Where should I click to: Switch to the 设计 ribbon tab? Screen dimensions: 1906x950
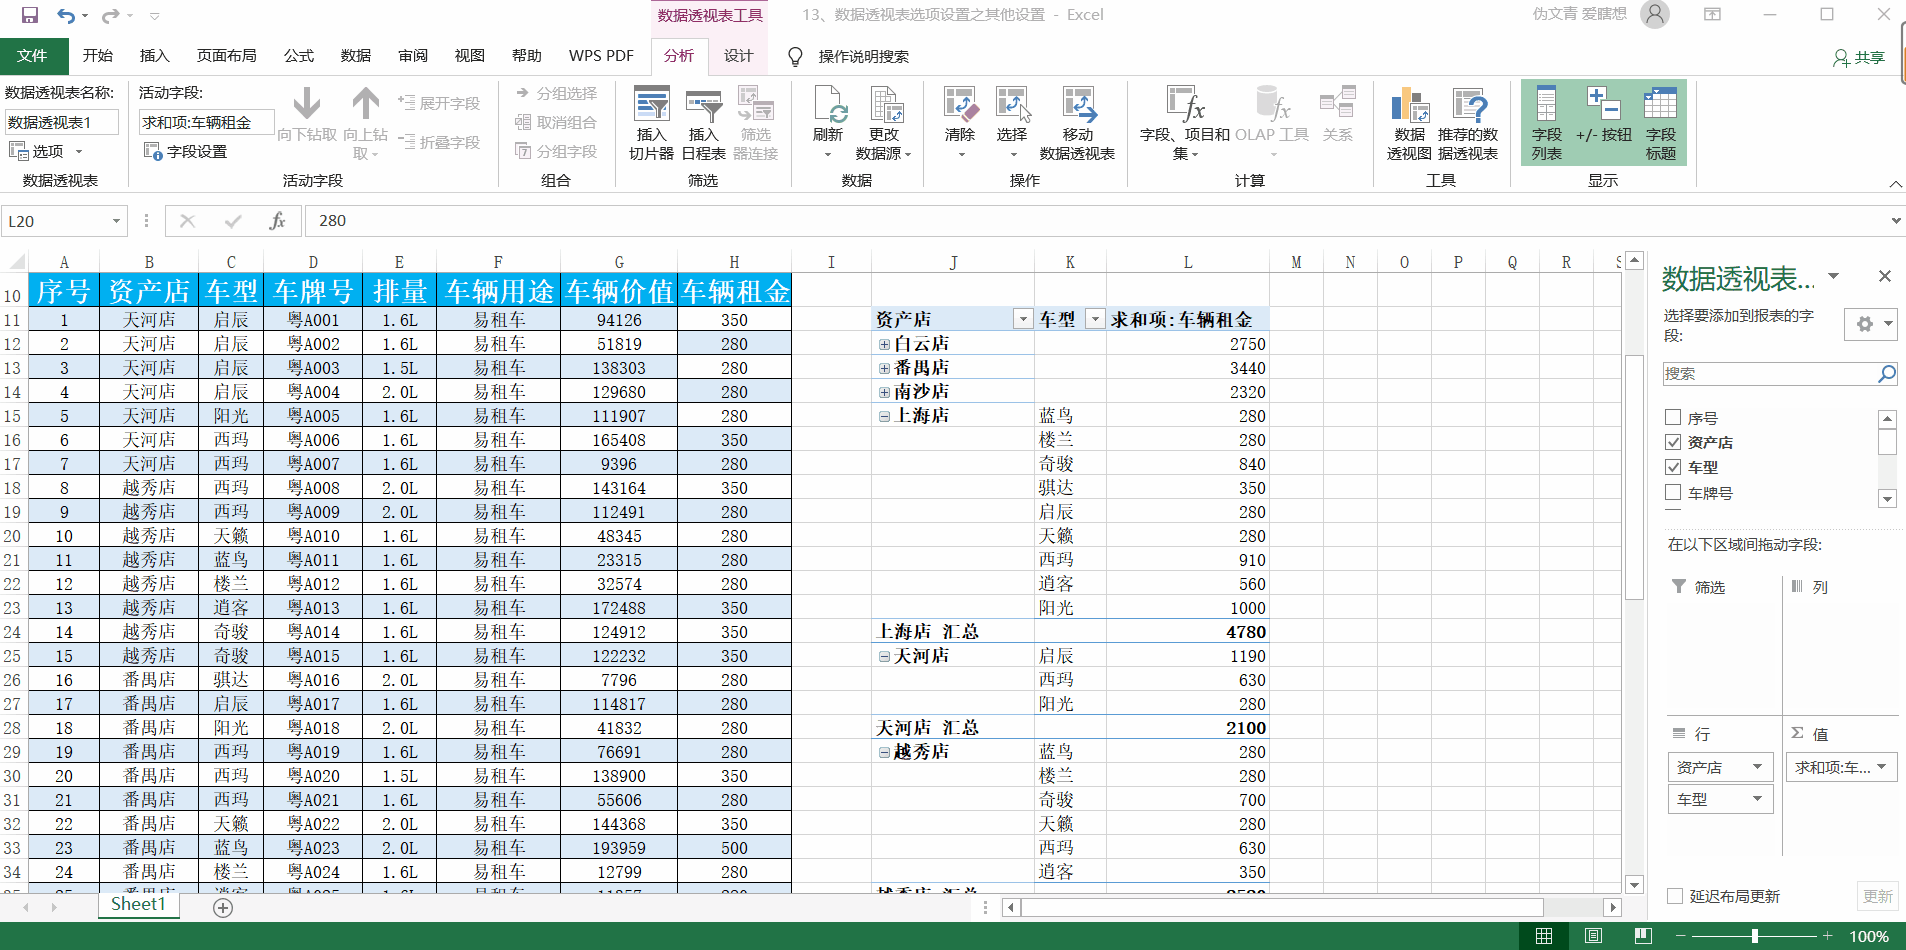click(x=738, y=56)
